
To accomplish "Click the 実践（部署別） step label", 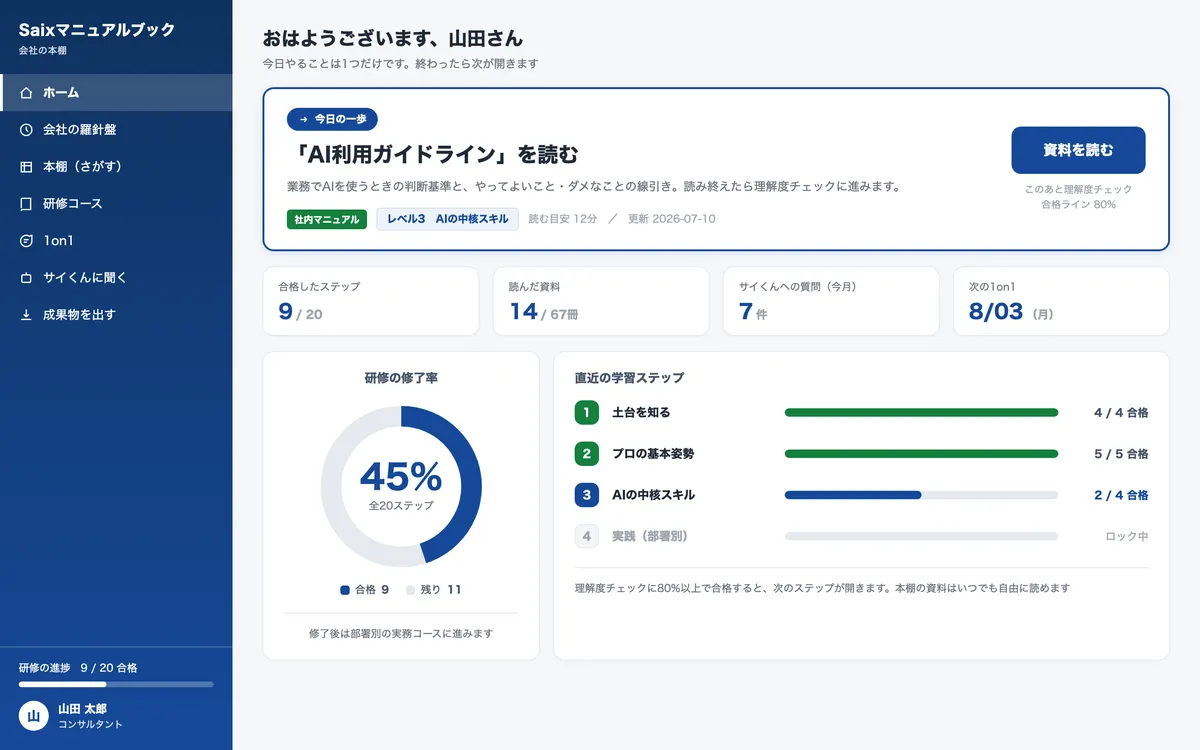I will pos(650,536).
